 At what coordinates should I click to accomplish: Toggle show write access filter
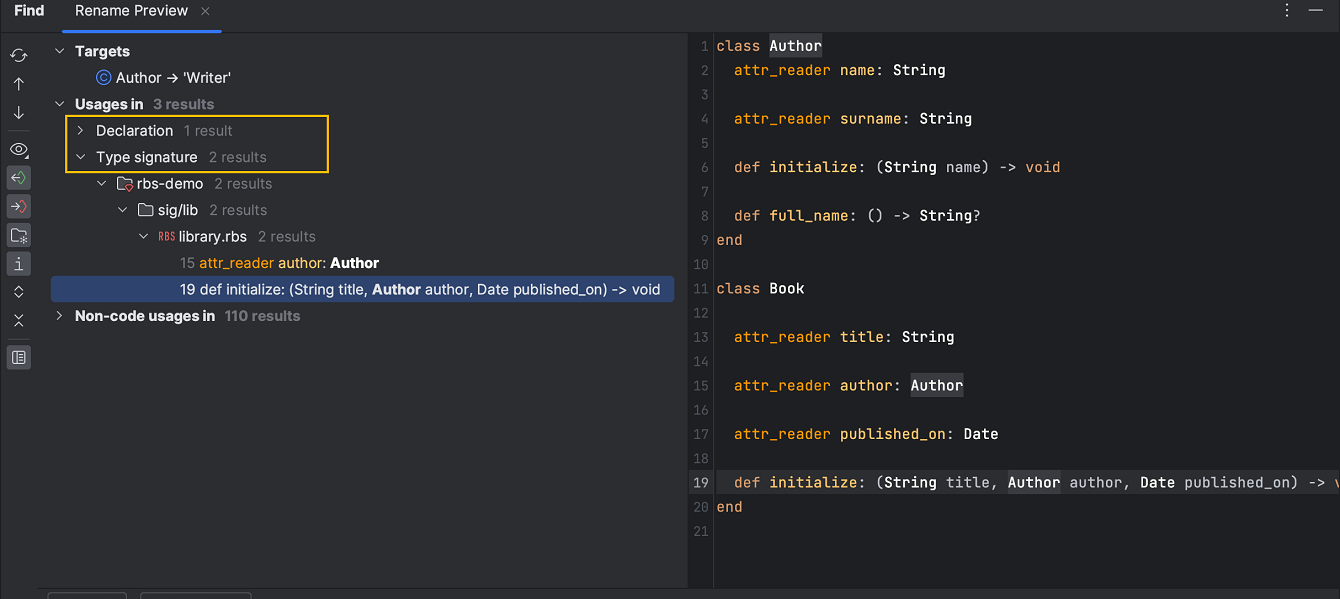[18, 206]
